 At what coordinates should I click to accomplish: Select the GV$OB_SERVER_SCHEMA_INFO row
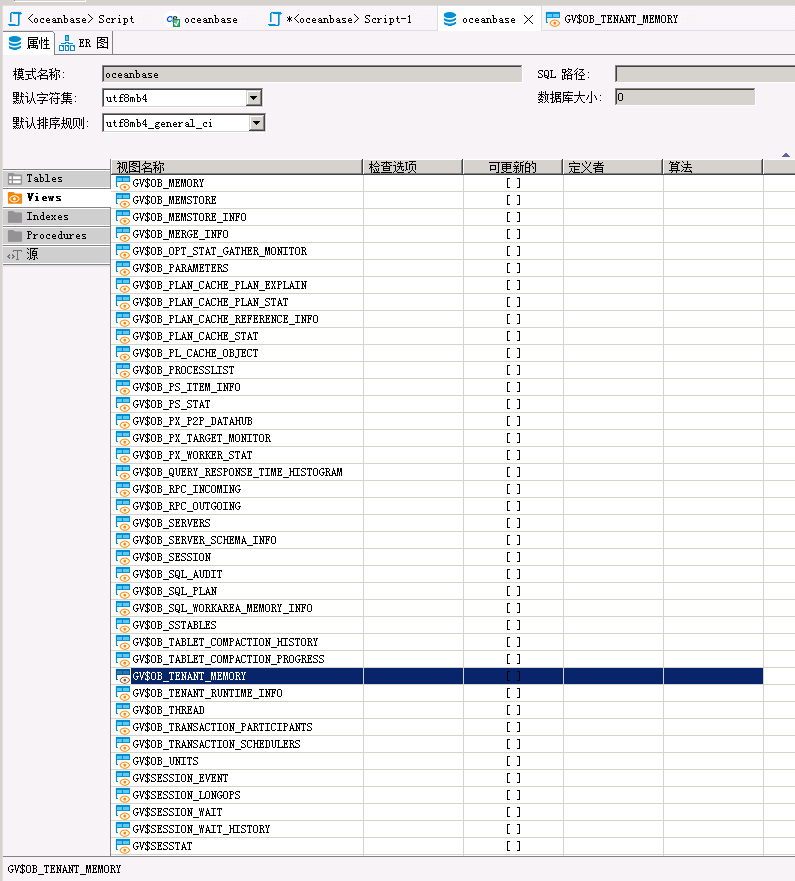pos(437,540)
